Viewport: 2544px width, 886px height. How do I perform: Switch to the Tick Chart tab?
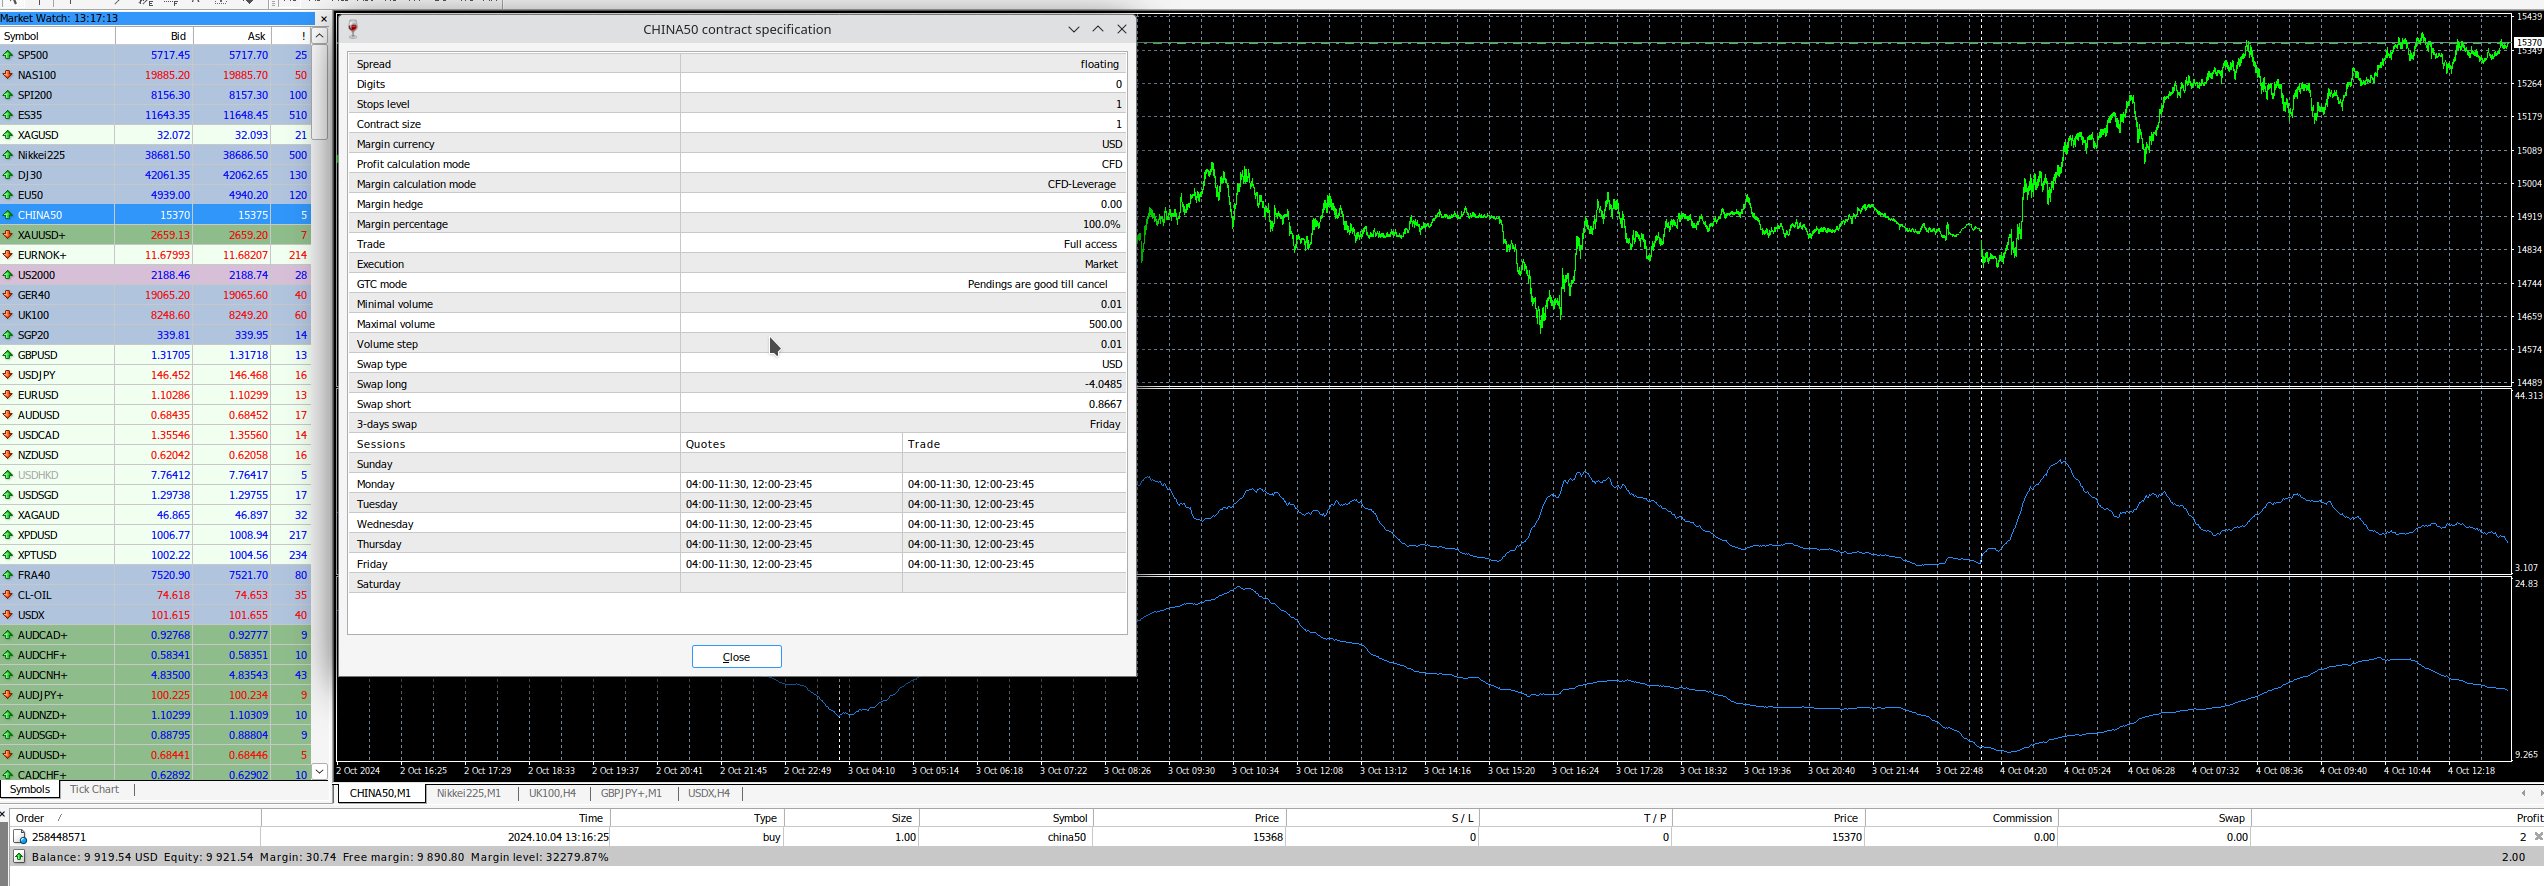tap(94, 790)
